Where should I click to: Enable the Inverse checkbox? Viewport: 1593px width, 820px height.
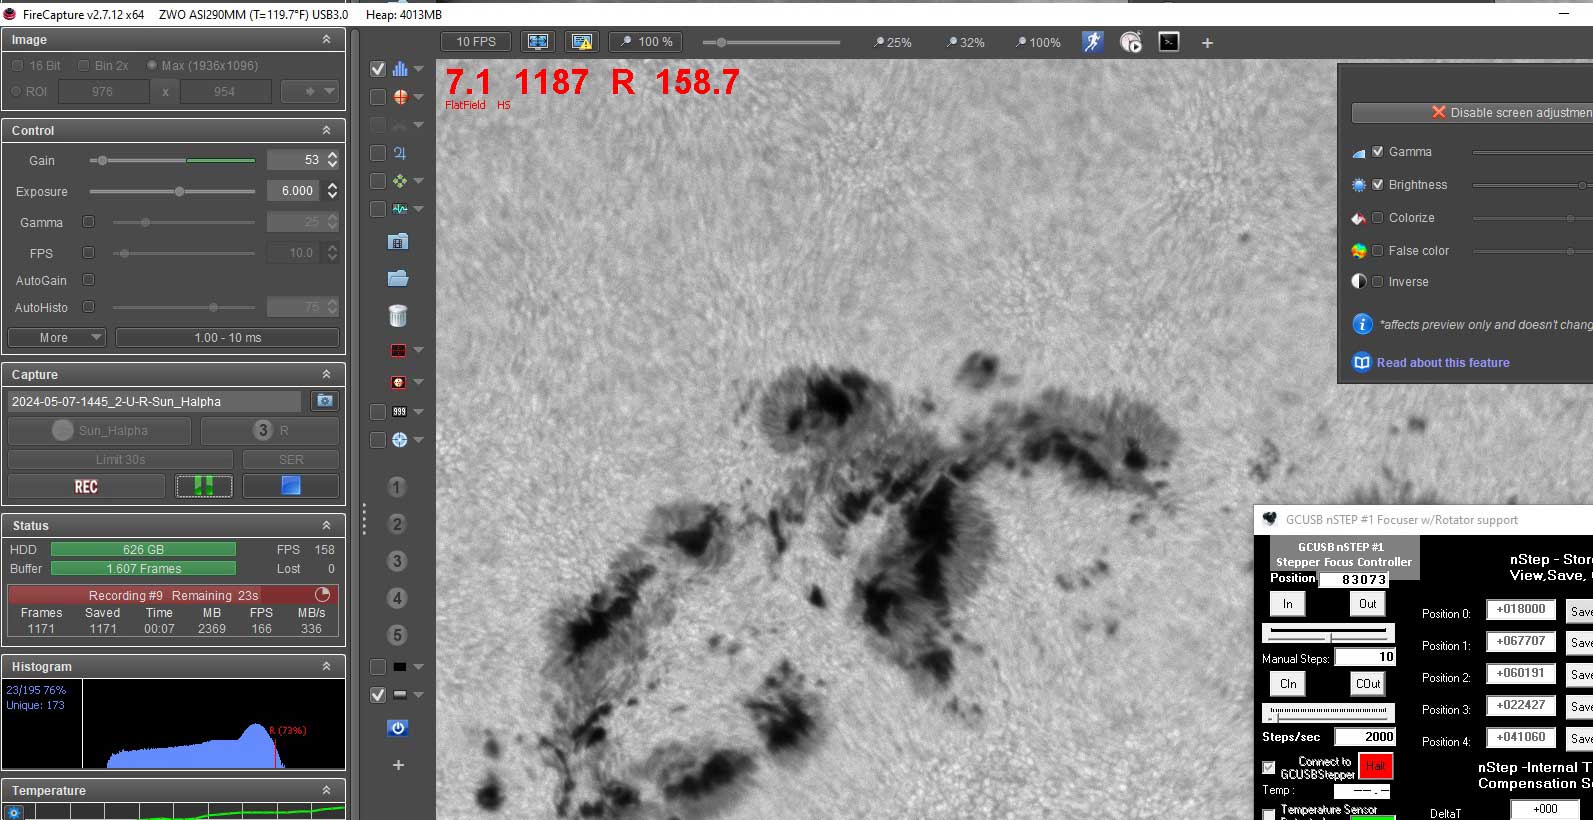1378,281
